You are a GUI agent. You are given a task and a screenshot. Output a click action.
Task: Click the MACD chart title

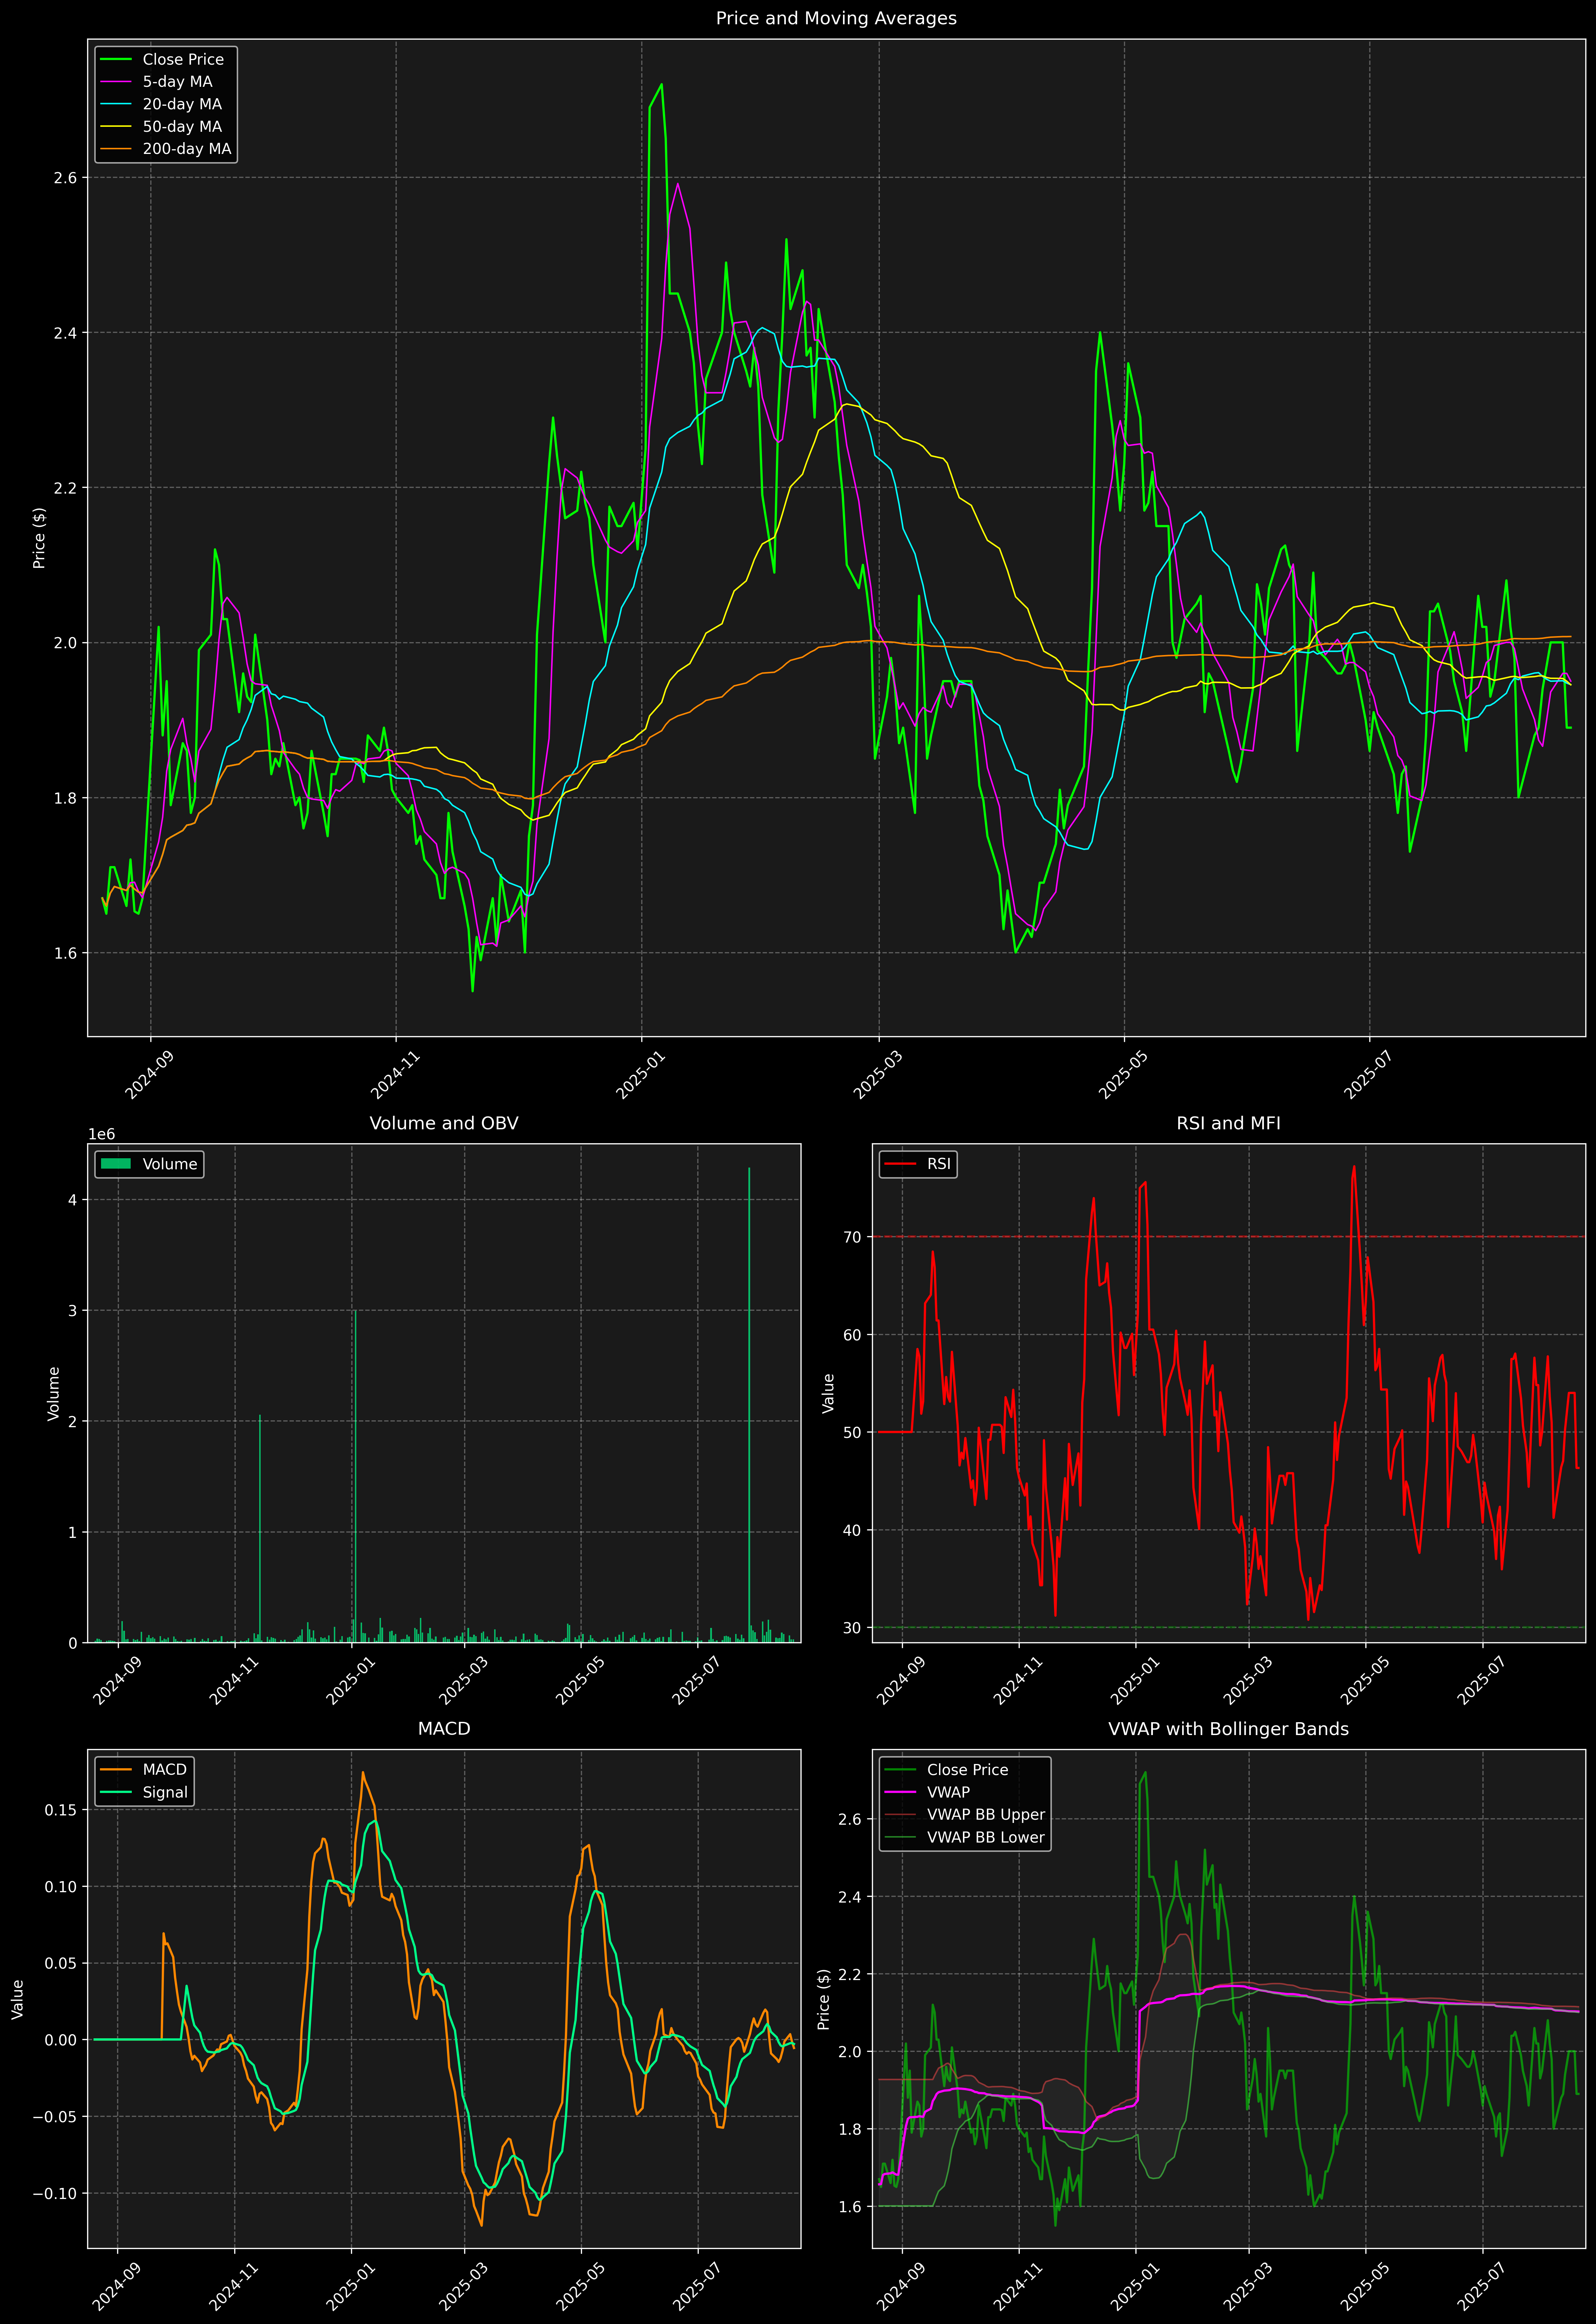point(444,1729)
